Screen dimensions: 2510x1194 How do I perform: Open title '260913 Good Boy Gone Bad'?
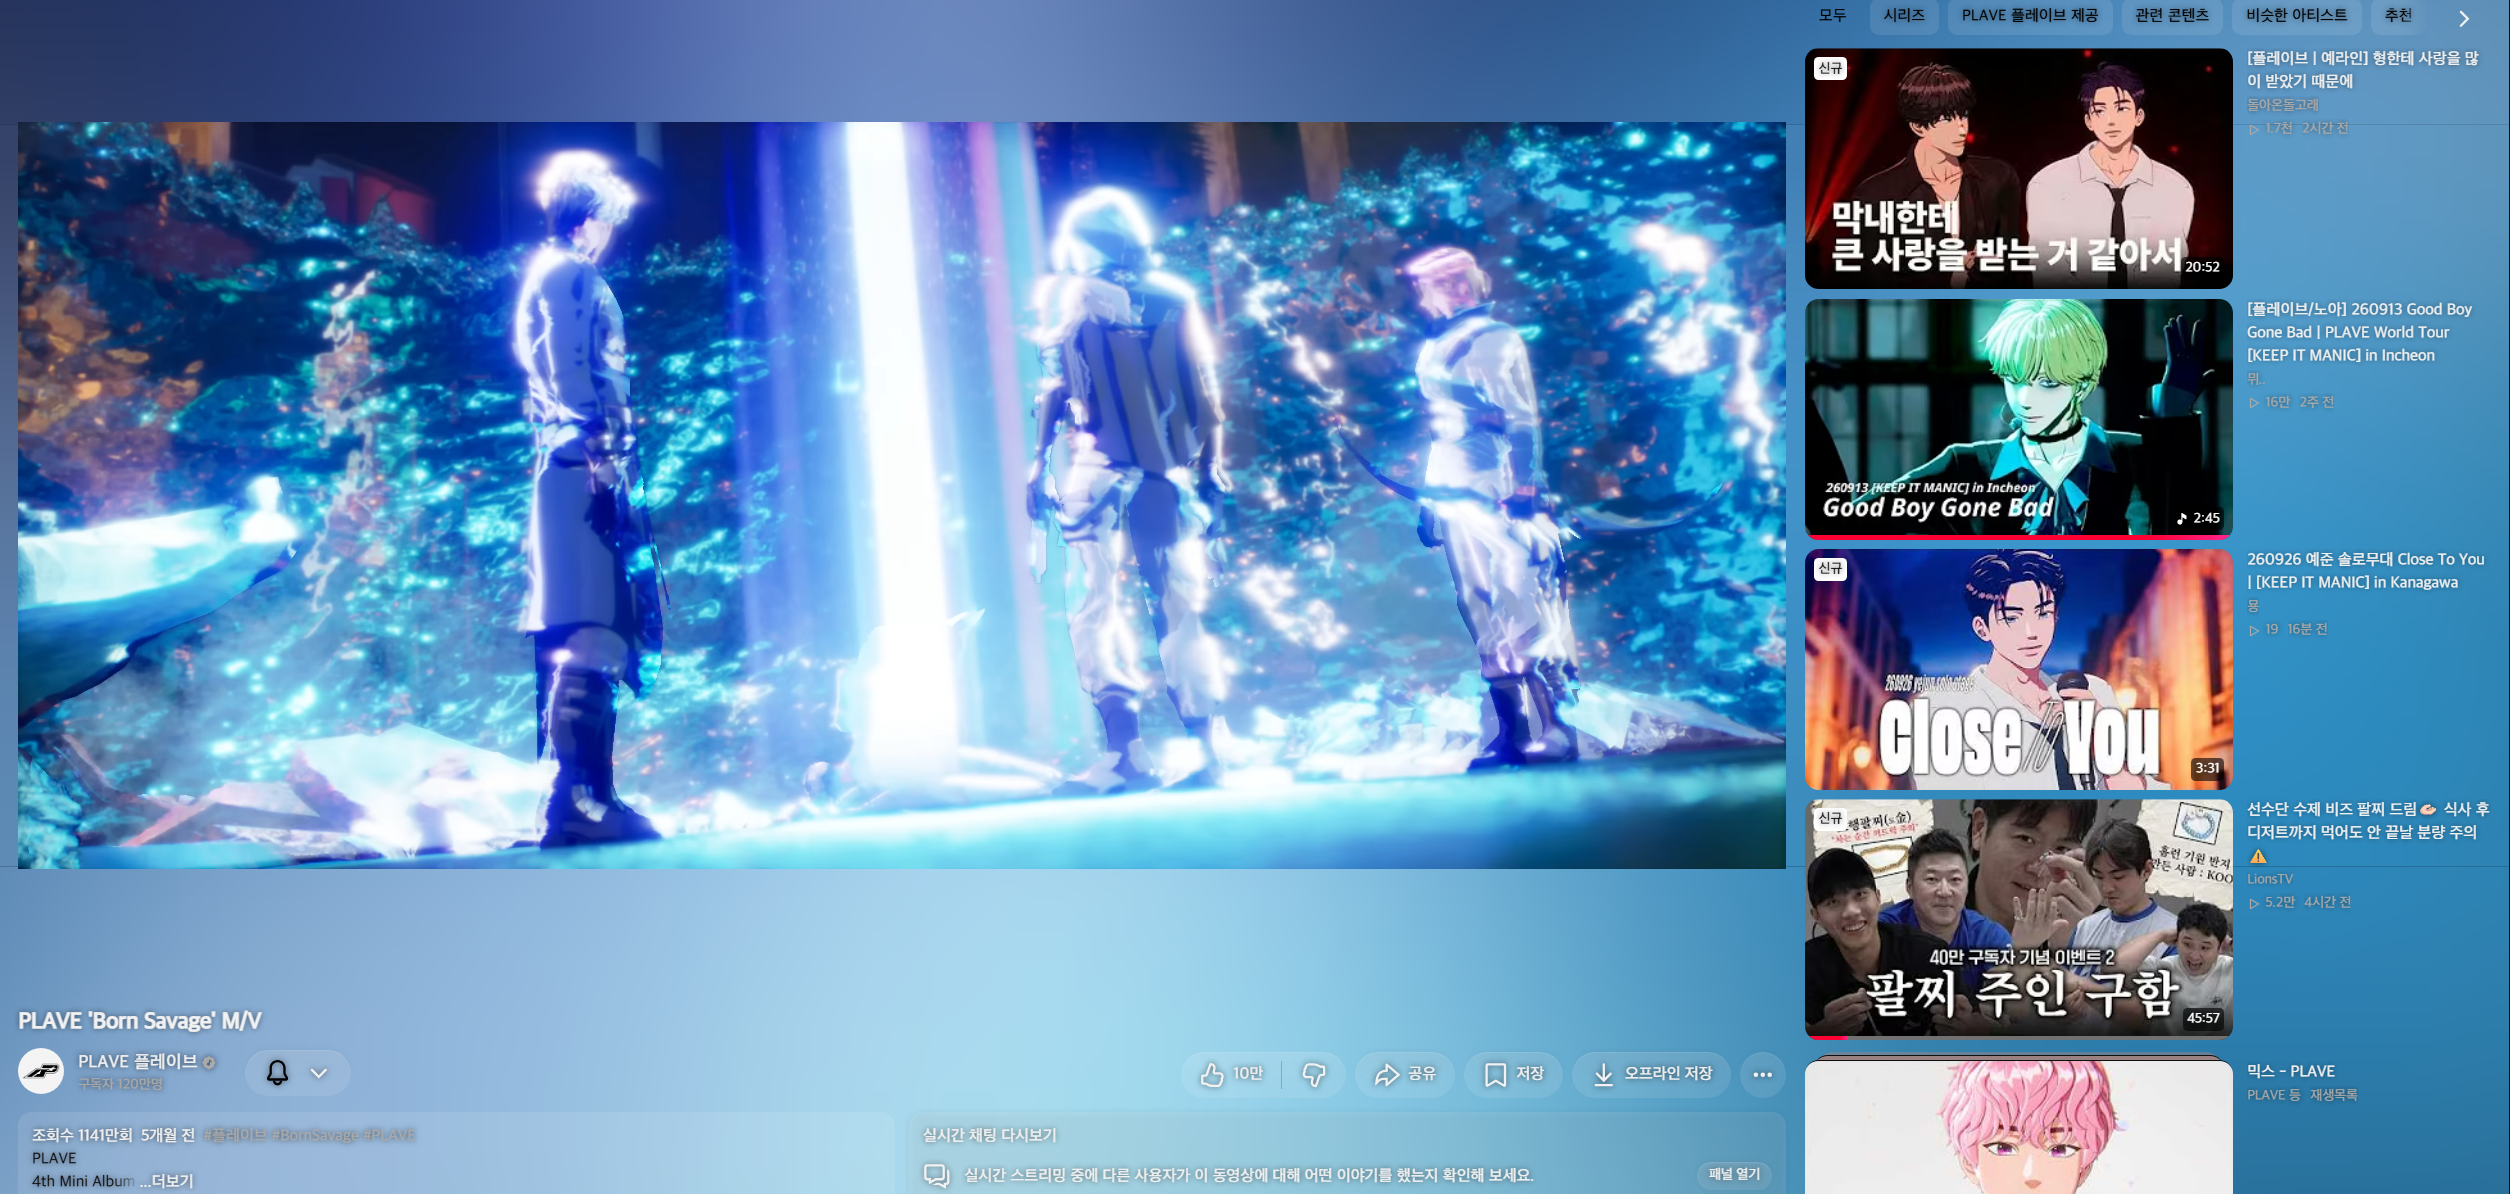[2360, 332]
